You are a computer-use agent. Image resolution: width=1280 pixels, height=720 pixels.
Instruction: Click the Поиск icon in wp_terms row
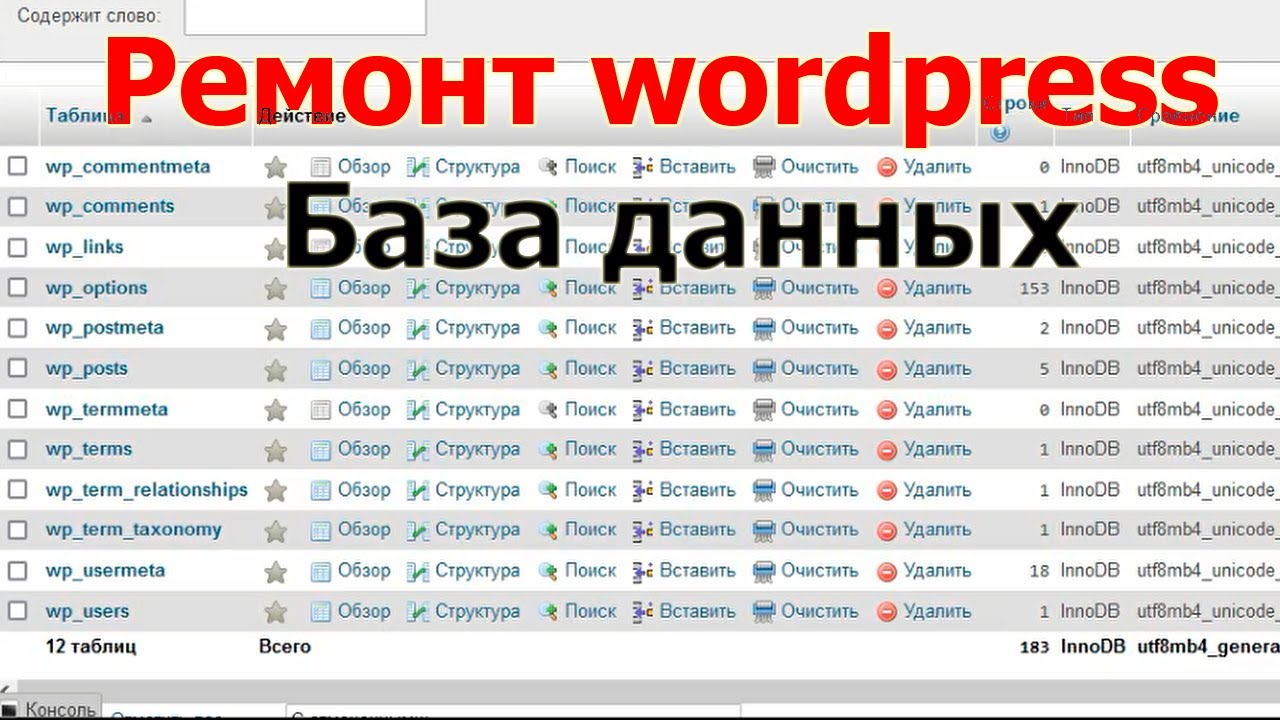point(547,450)
